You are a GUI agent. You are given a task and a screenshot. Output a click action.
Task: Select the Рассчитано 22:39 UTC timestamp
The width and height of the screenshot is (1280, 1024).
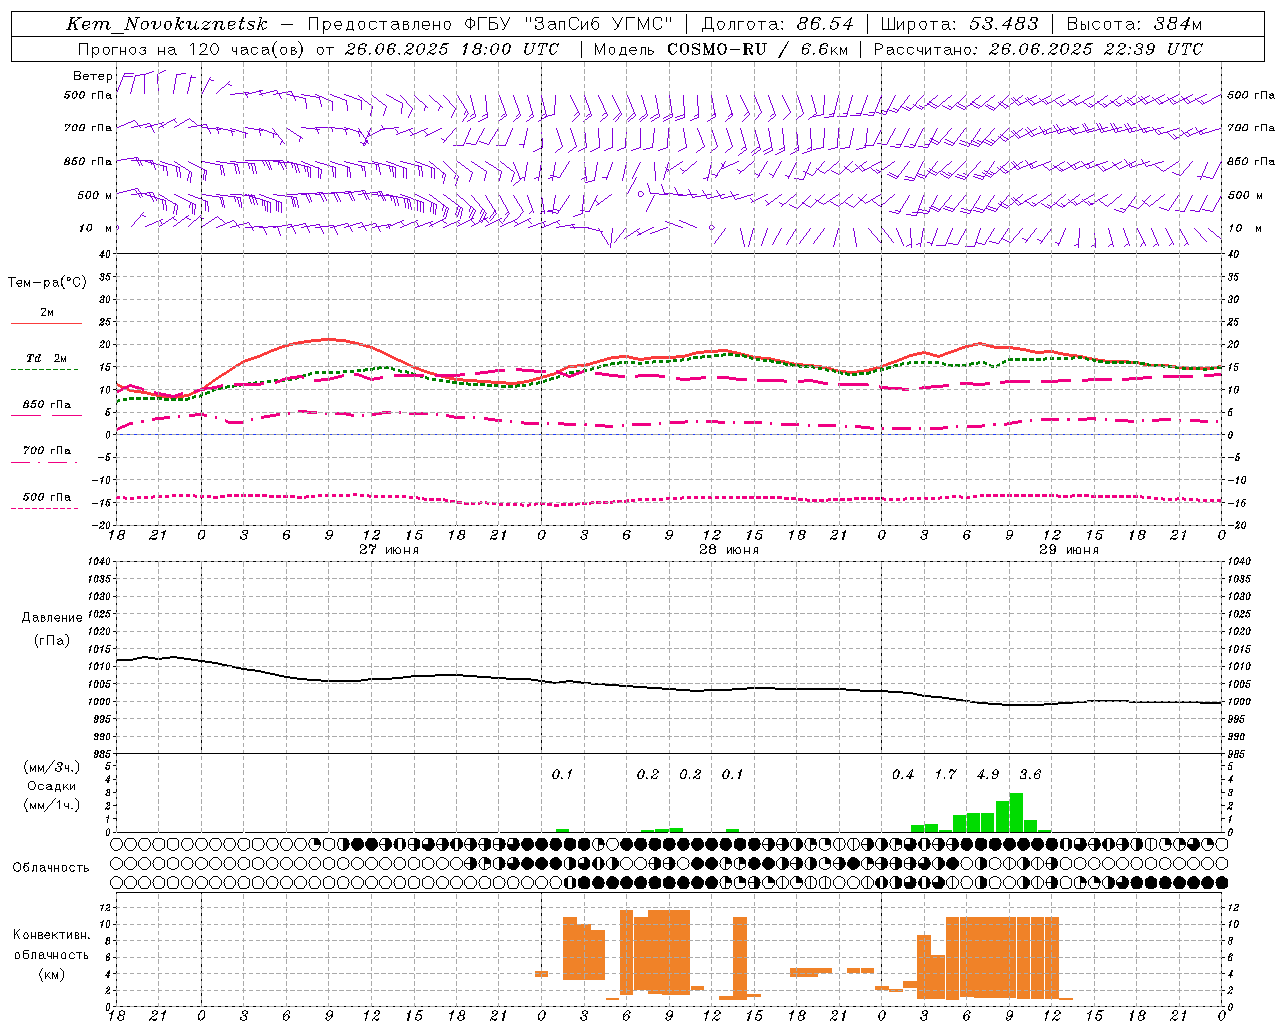click(x=1038, y=49)
